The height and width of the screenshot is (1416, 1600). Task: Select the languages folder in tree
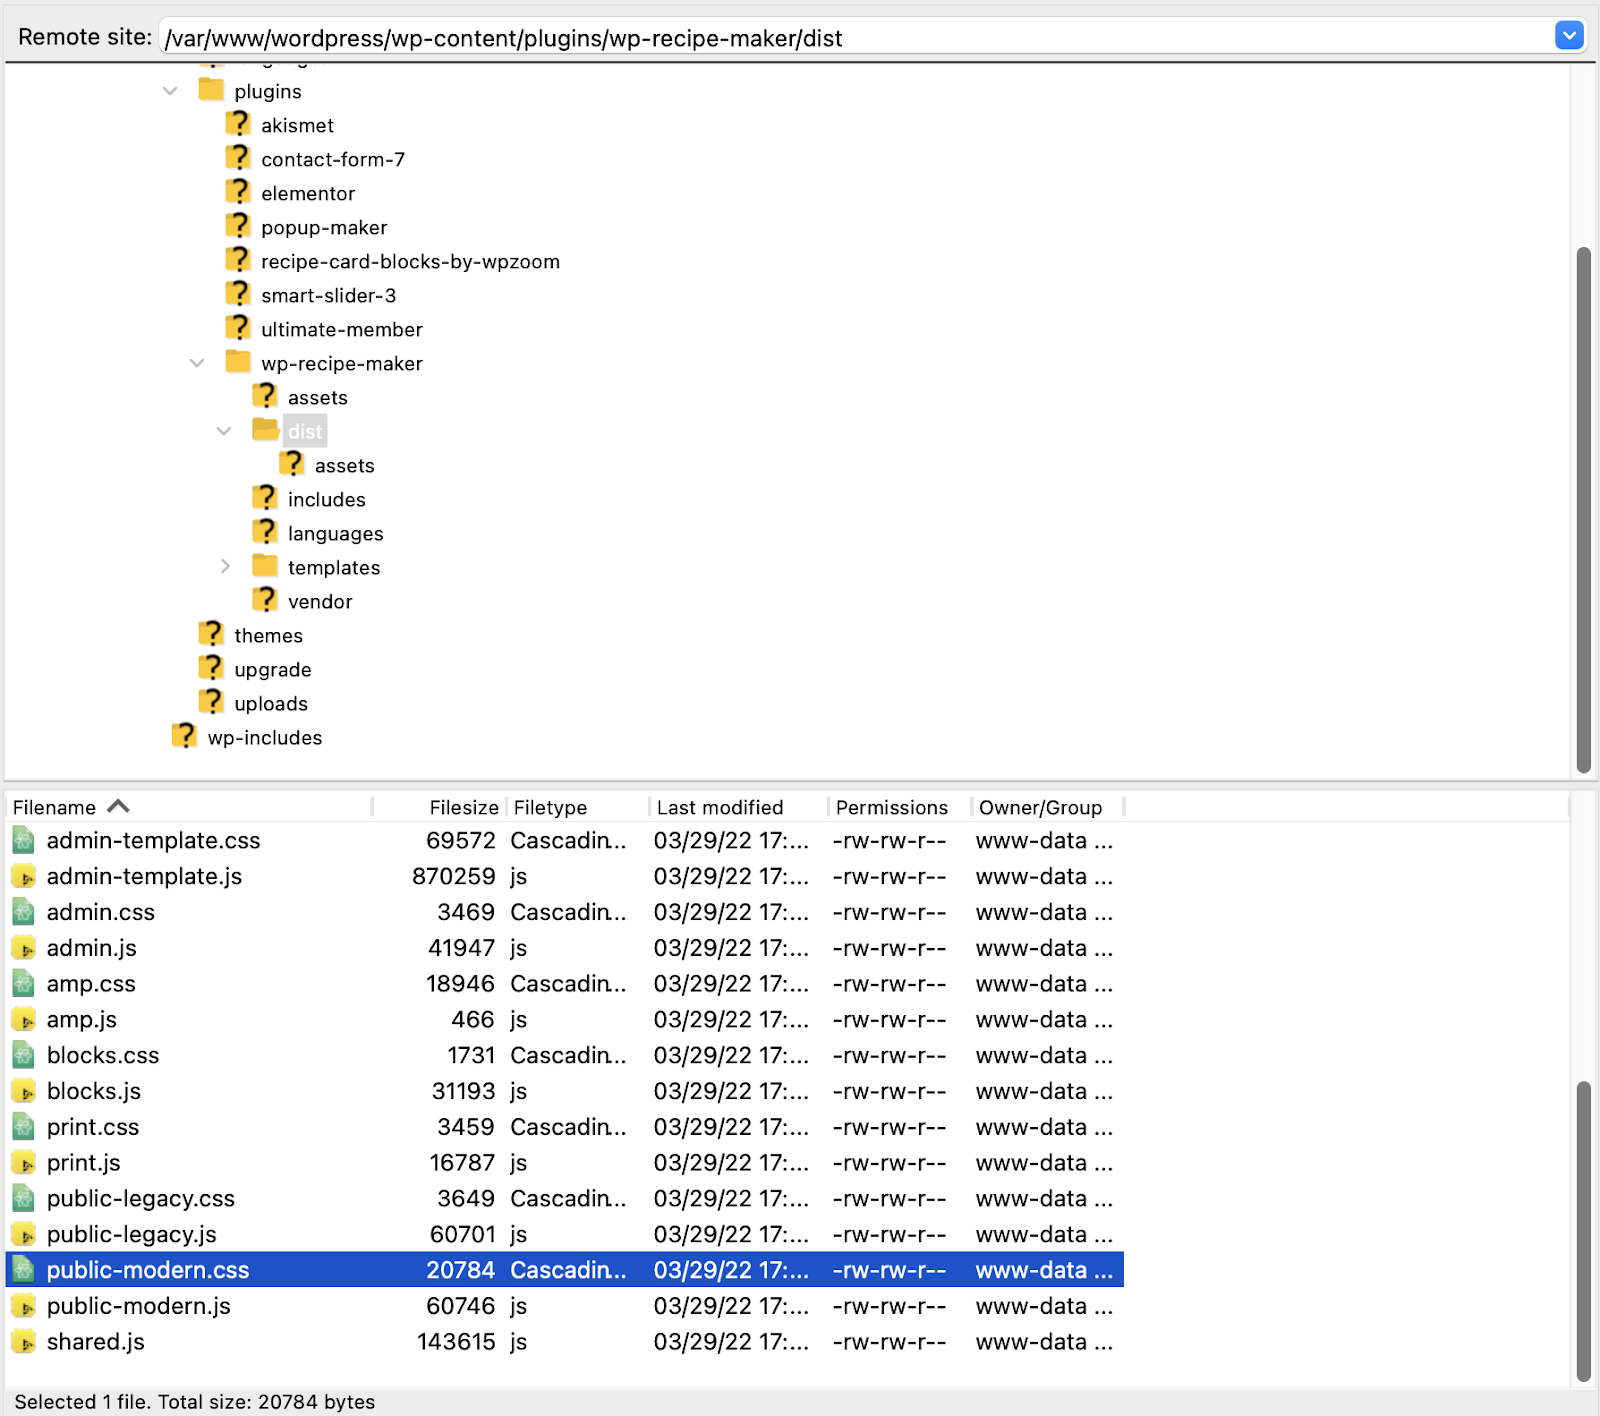click(335, 534)
